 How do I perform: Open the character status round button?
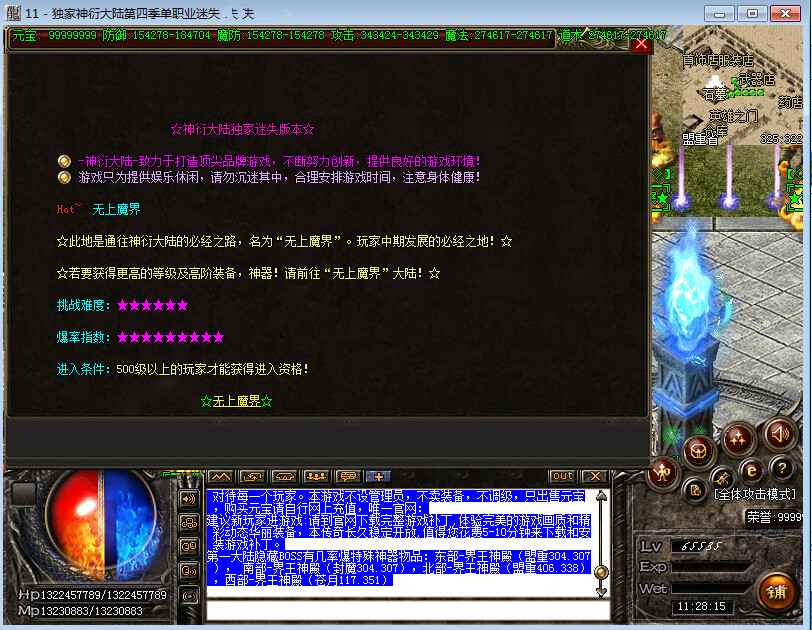point(663,474)
